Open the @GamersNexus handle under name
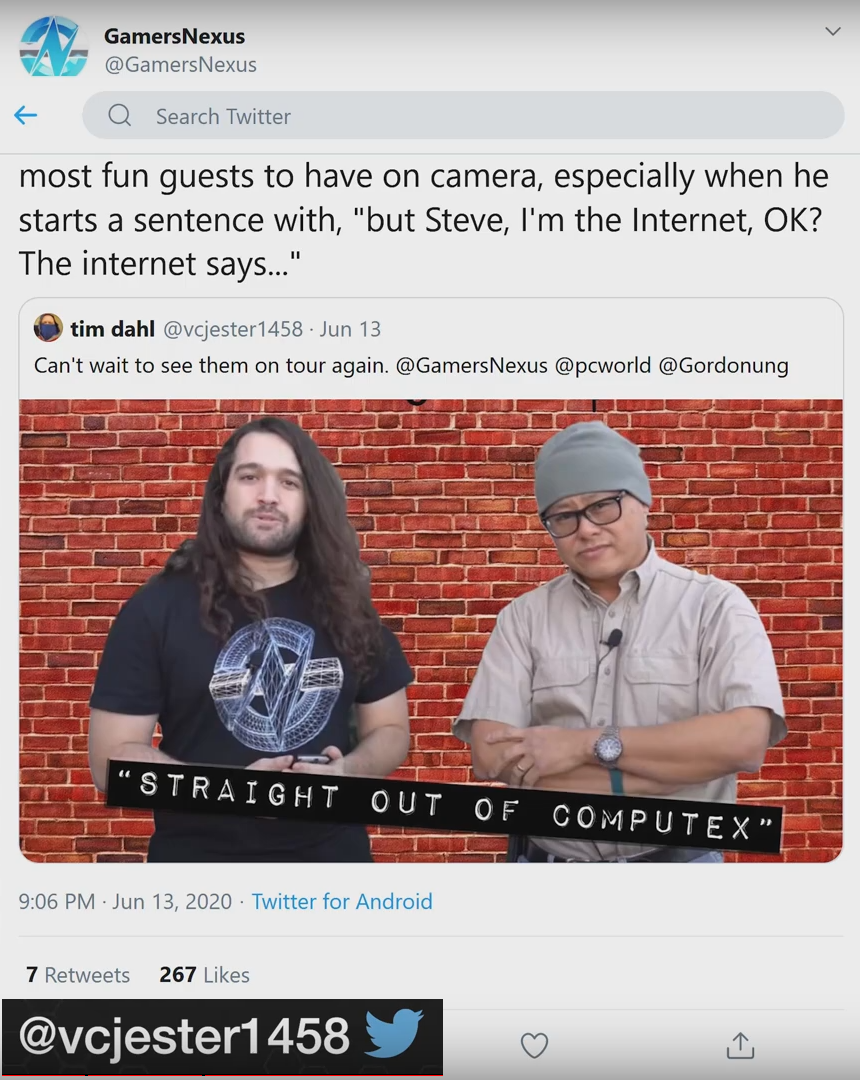 coord(180,65)
